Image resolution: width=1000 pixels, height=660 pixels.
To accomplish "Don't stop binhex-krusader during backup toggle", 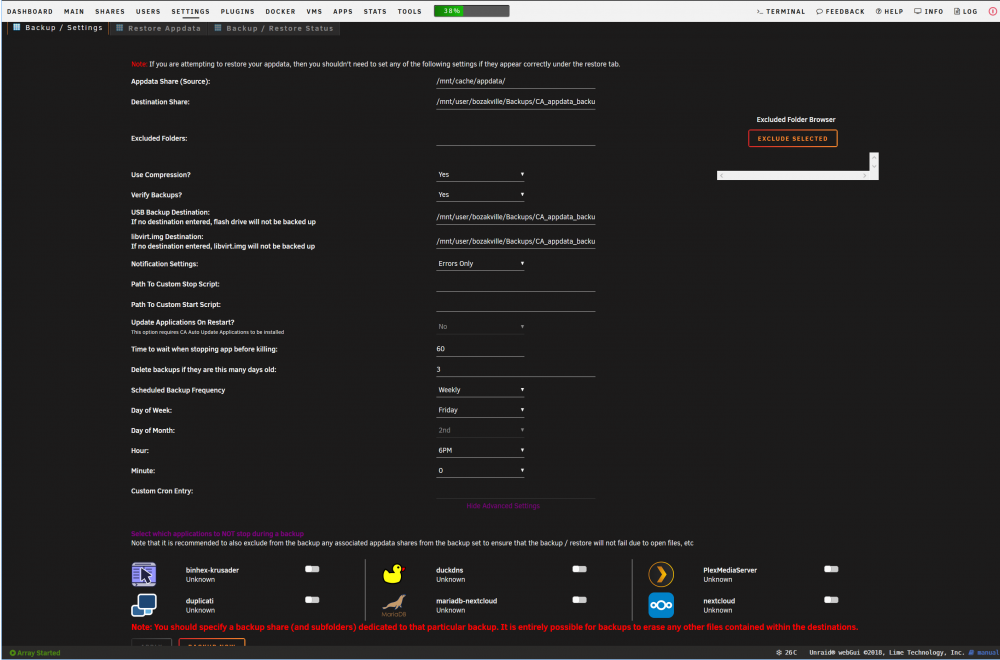I will [312, 569].
